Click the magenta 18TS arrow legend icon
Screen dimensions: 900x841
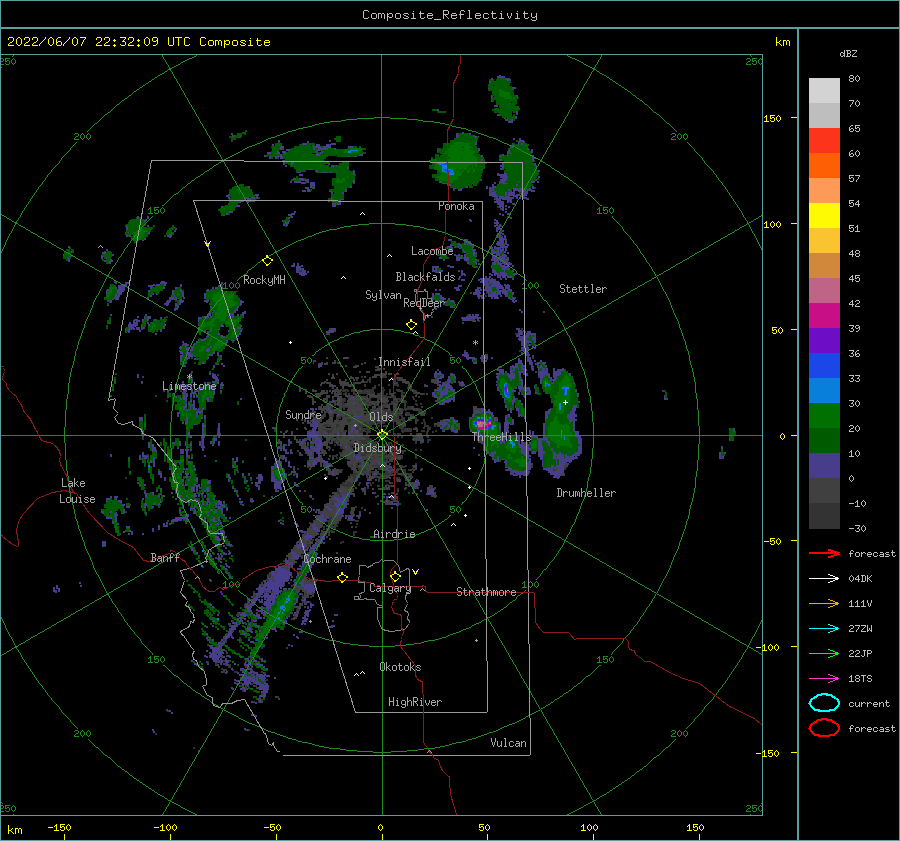click(824, 679)
